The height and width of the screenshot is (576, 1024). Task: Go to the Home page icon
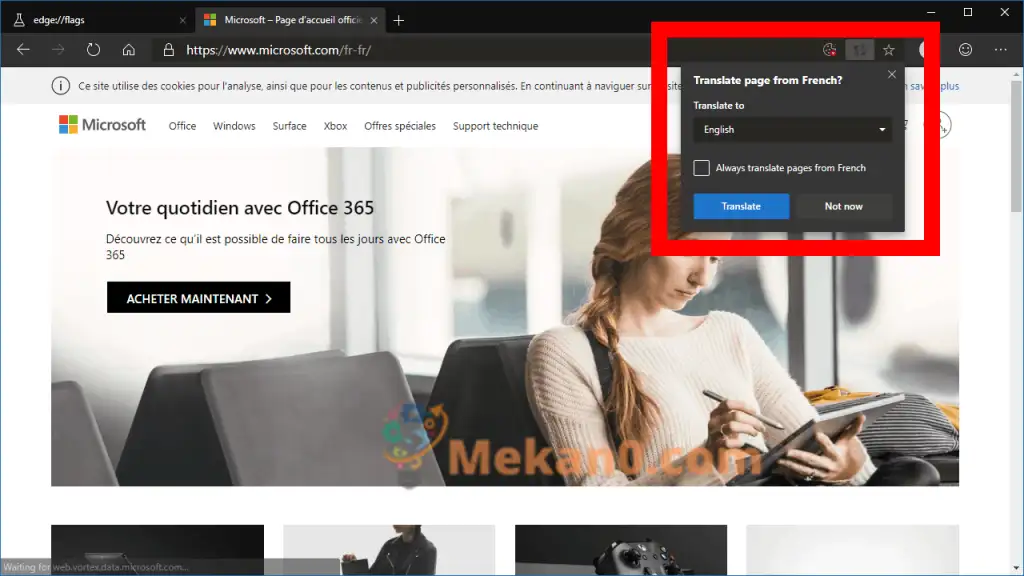128,49
